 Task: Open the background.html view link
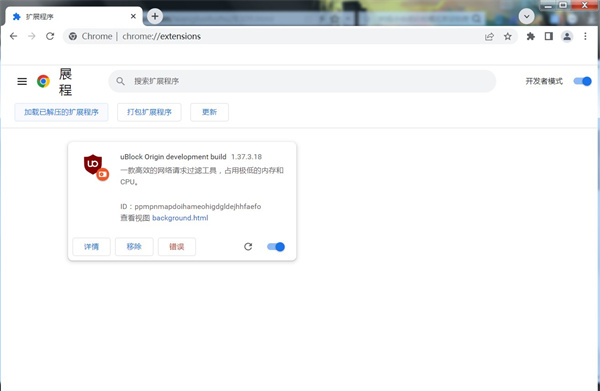coord(180,218)
